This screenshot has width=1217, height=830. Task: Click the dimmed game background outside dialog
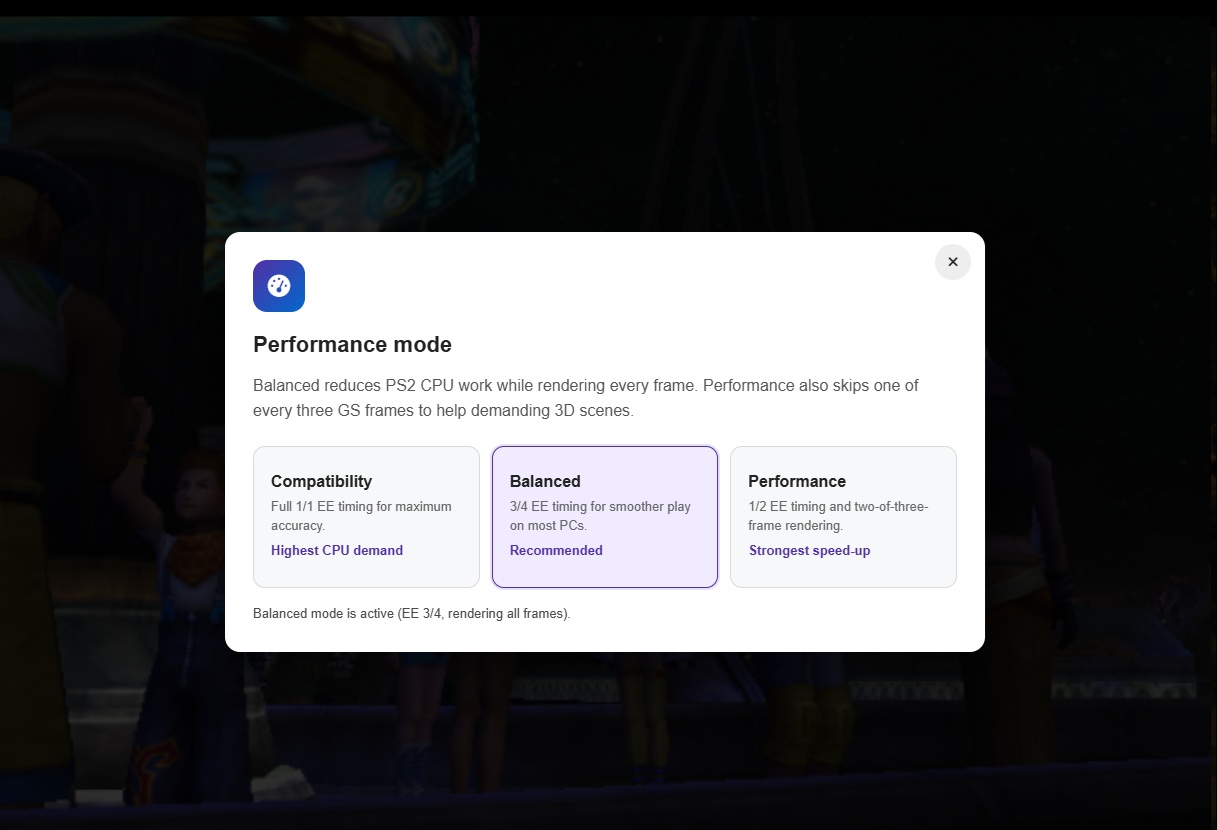tap(1100, 400)
